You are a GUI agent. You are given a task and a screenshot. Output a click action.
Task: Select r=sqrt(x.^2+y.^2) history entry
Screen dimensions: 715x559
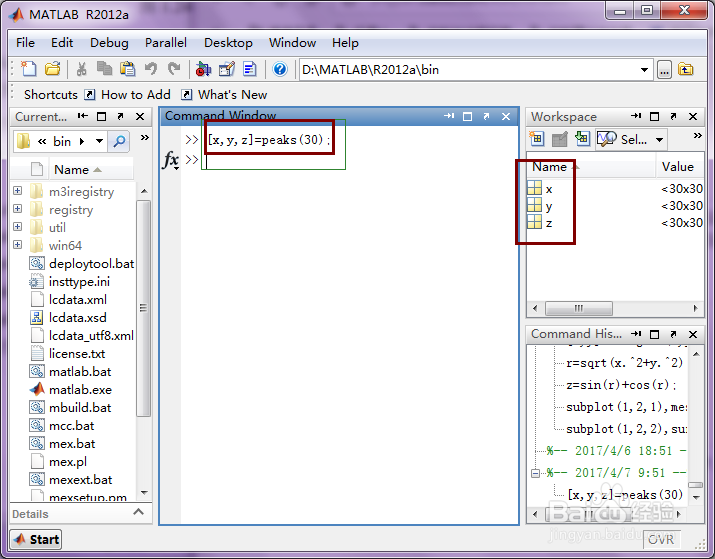pyautogui.click(x=624, y=363)
